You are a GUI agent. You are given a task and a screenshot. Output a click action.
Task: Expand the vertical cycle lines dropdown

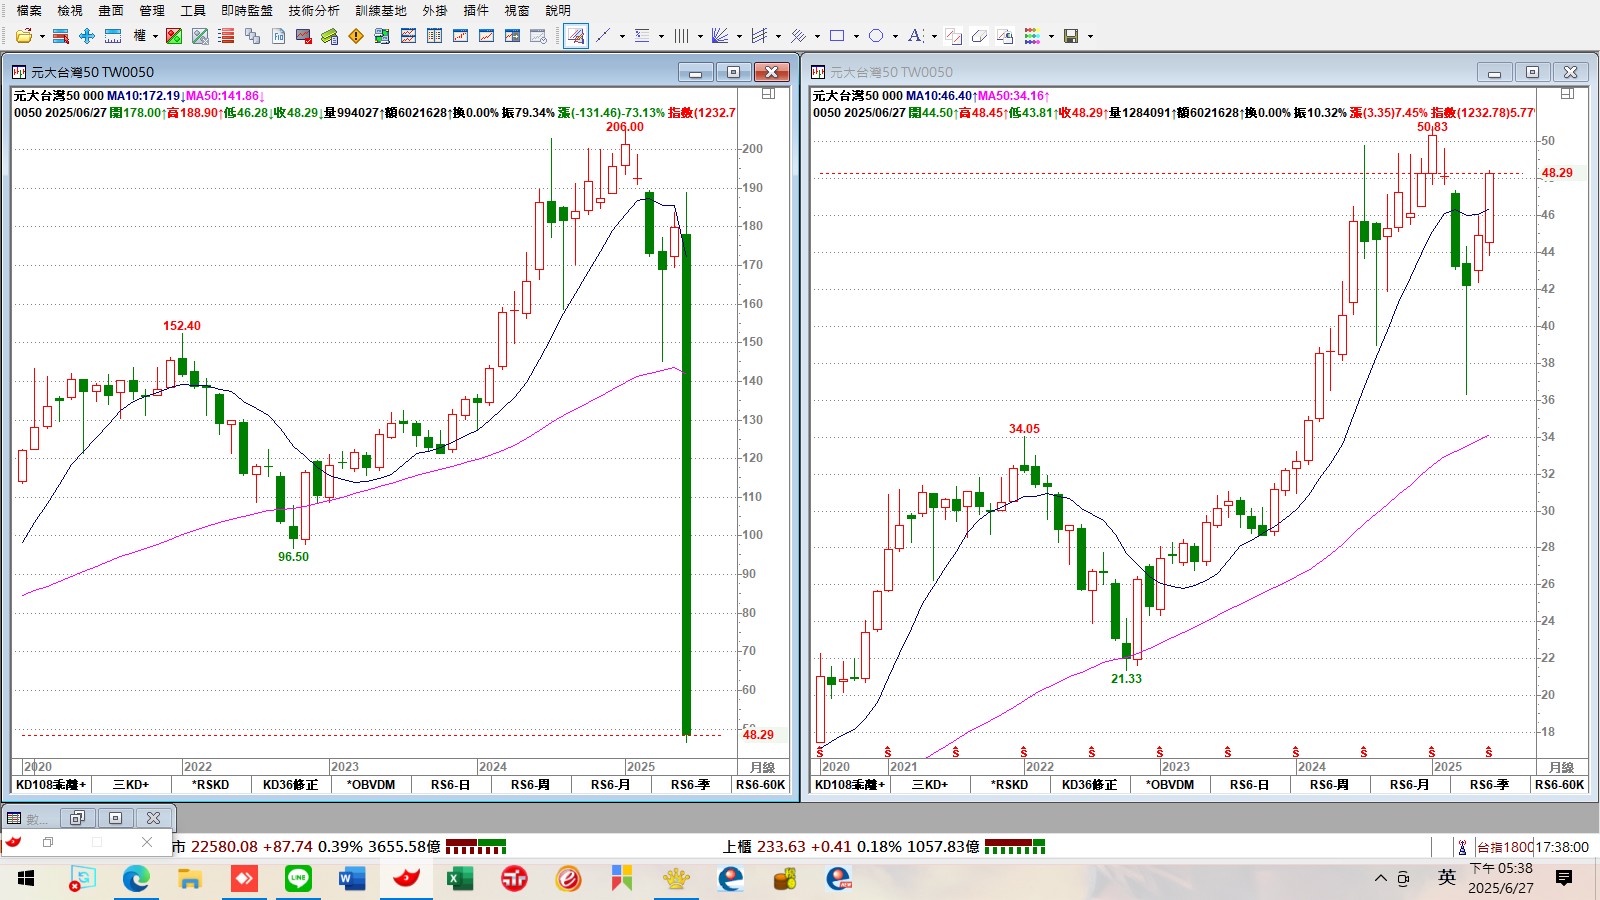tap(700, 37)
